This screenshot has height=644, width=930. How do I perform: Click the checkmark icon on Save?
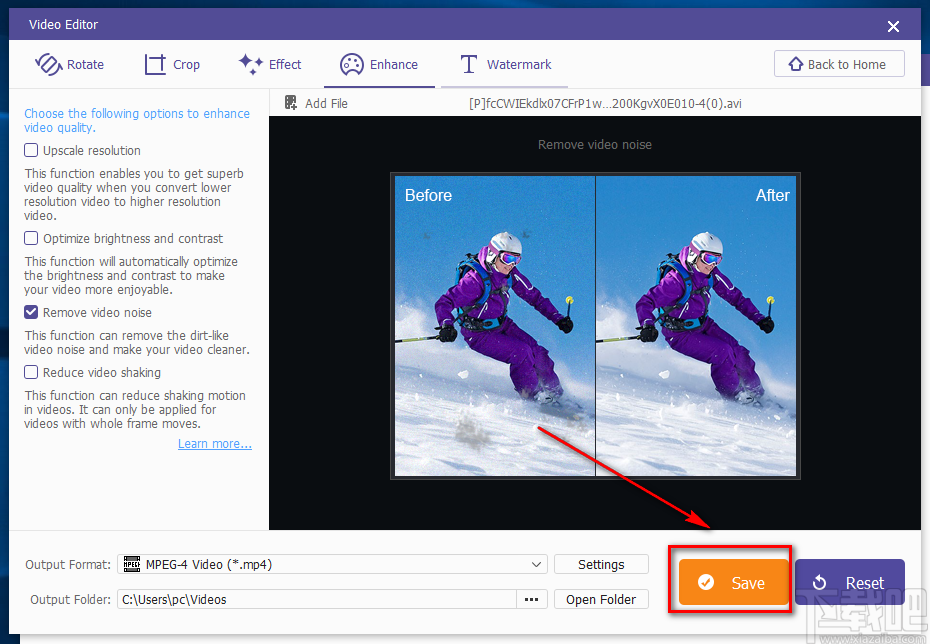tap(706, 582)
